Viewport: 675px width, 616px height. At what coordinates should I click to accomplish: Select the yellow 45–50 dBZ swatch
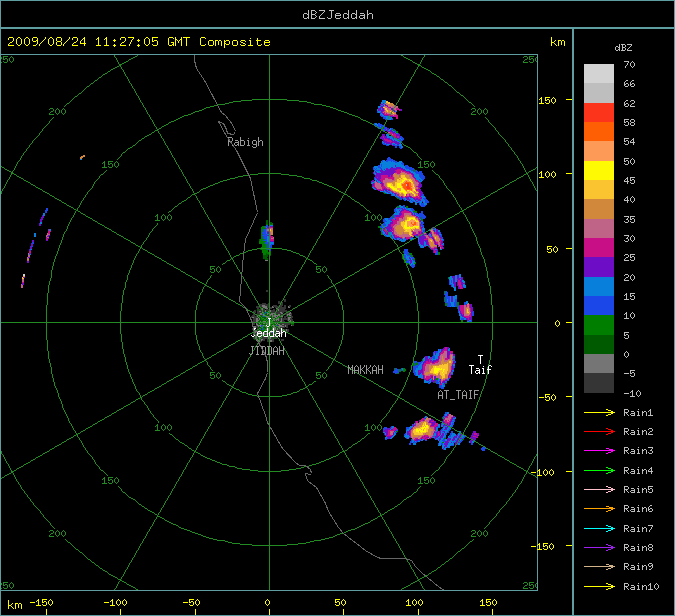pos(599,170)
